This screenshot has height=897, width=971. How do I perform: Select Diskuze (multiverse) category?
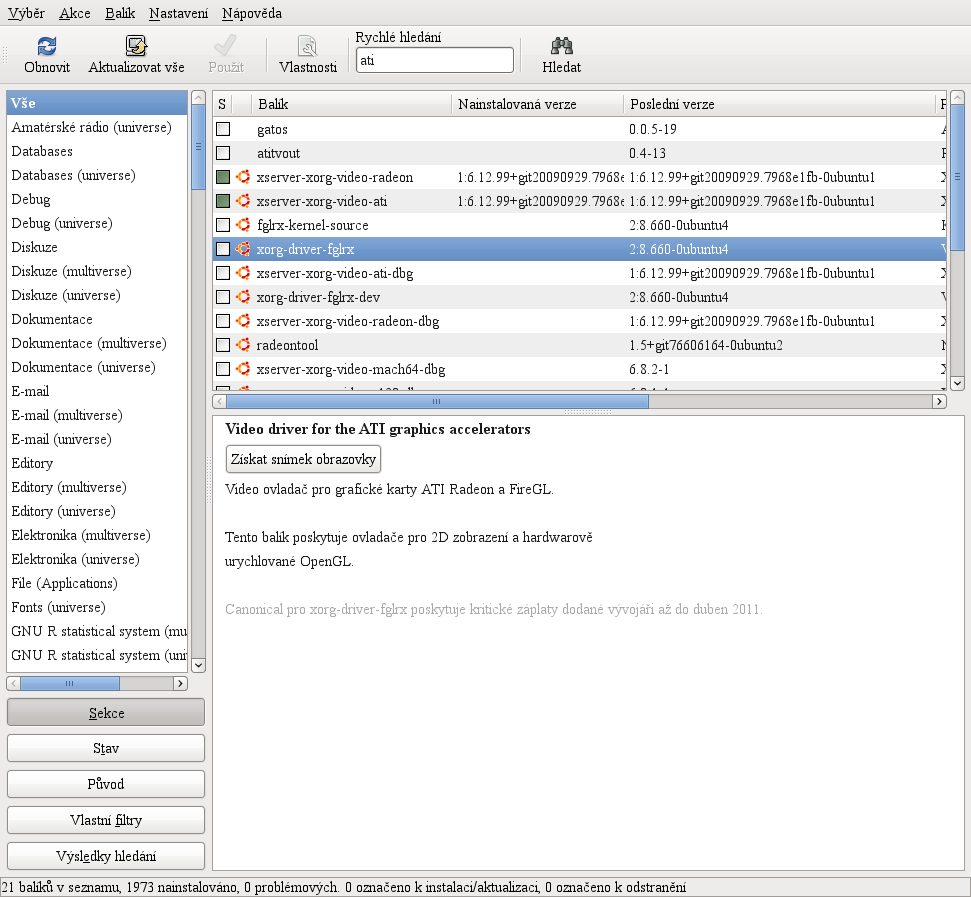pyautogui.click(x=97, y=271)
